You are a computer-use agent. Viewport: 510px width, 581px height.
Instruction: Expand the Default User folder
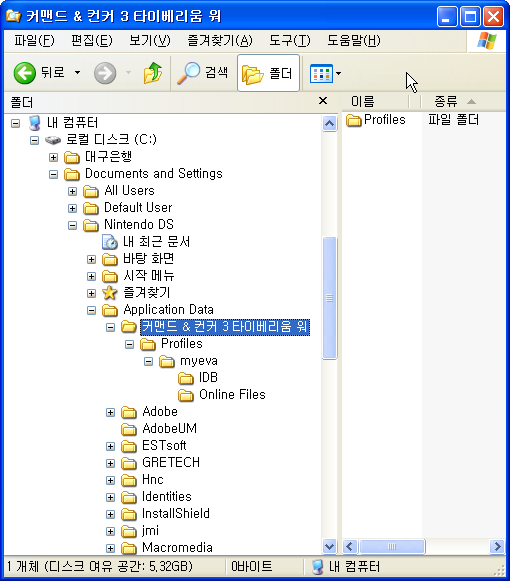[x=73, y=208]
